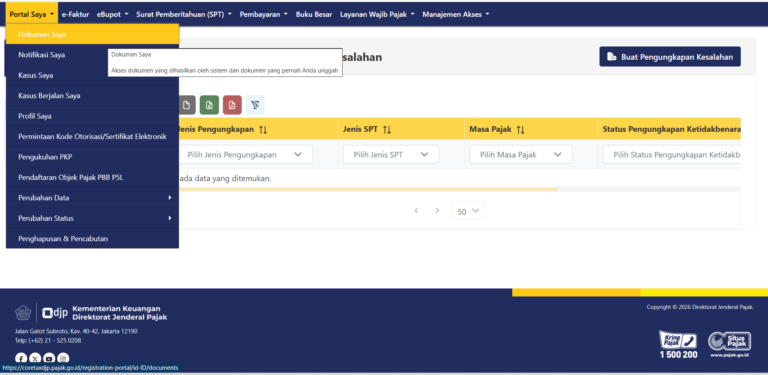Select Dokumen Saya menu item
Viewport: 768px width, 375px height.
point(92,34)
